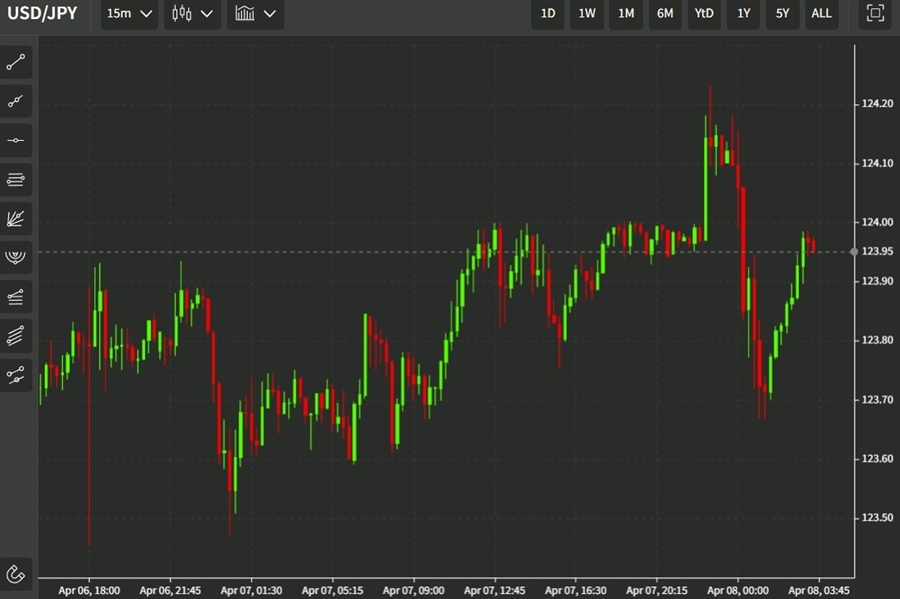900x599 pixels.
Task: Switch to 1W time range
Action: pos(587,14)
